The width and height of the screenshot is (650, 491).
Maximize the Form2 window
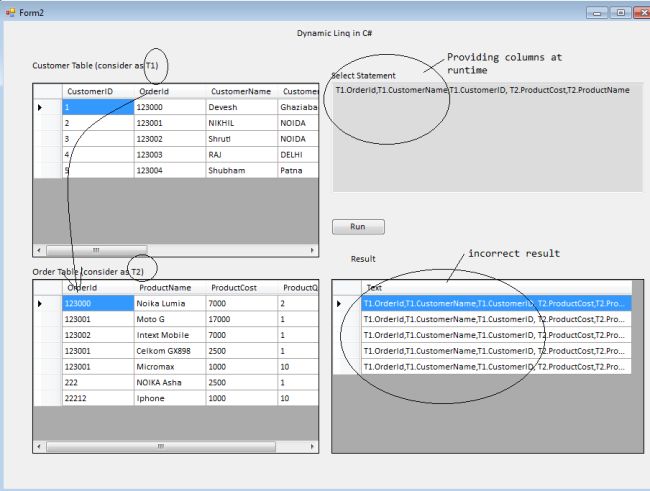coord(621,13)
